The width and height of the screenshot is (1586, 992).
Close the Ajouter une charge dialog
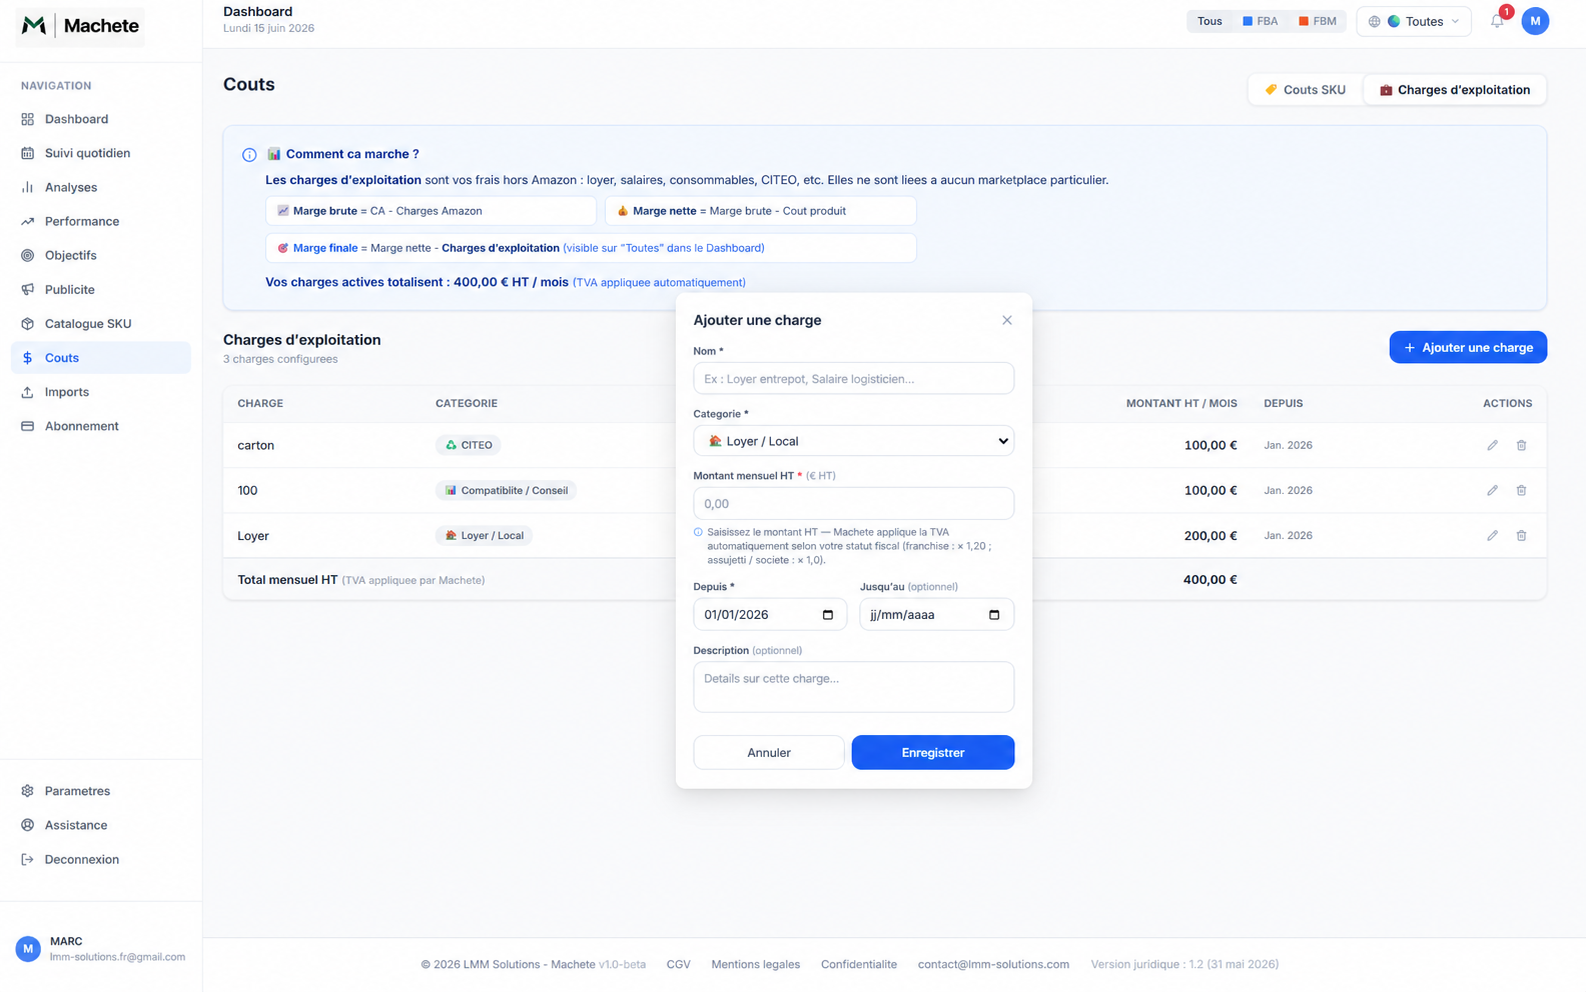[1007, 320]
